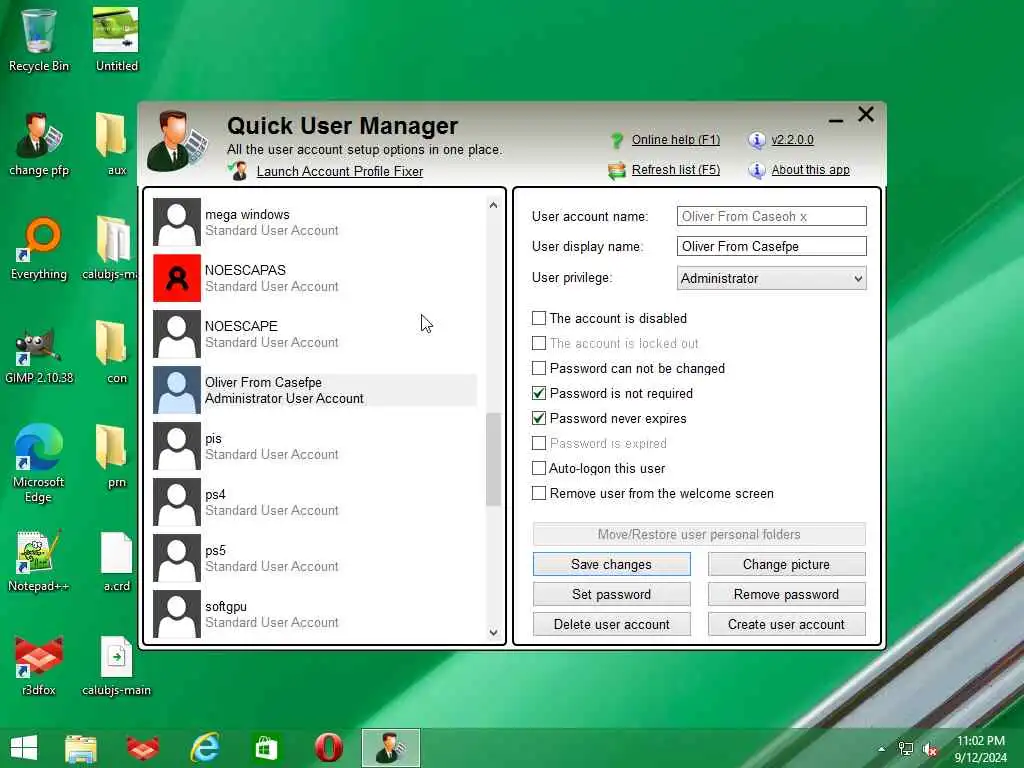
Task: Uncheck Password never expires
Action: 539,418
